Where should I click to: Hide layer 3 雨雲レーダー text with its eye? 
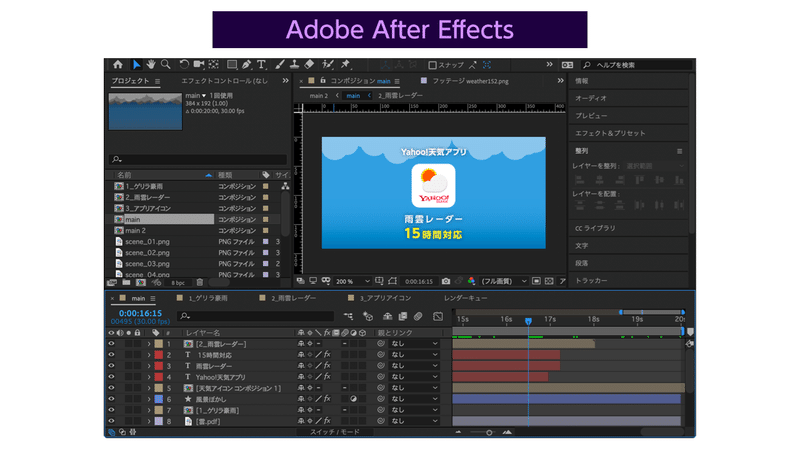(111, 366)
